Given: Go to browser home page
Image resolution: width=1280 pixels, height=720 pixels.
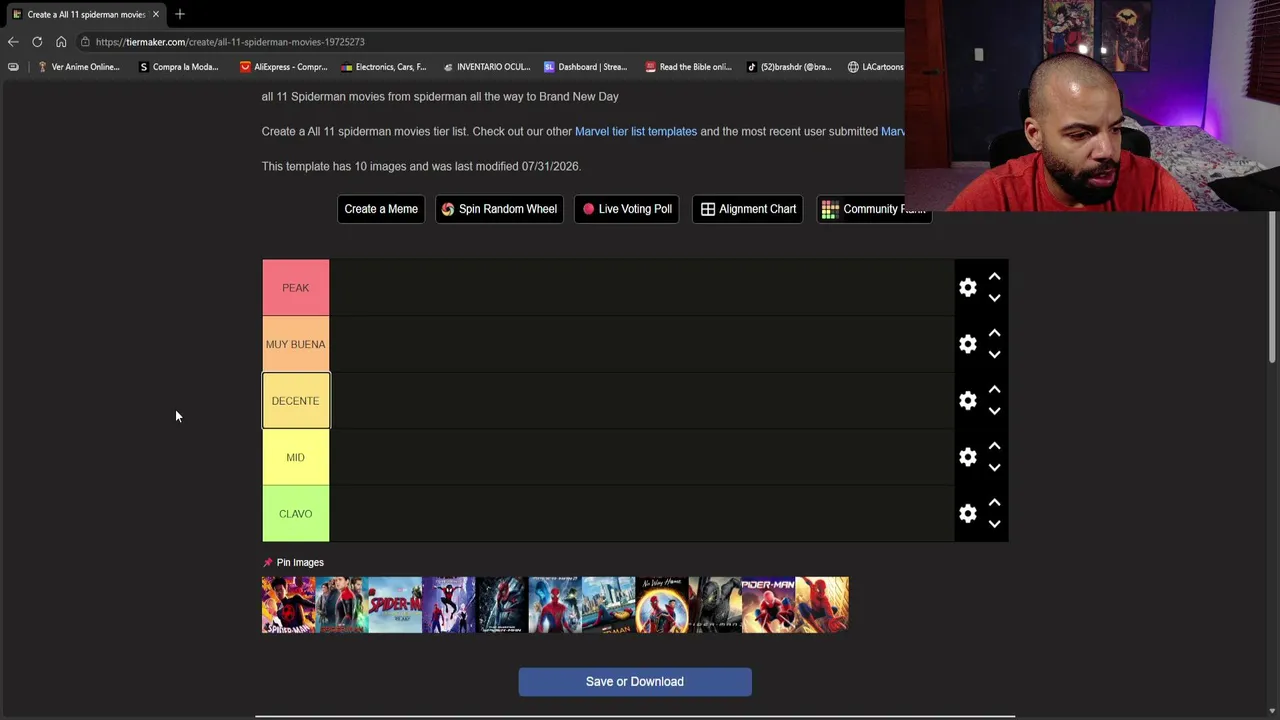Looking at the screenshot, I should (x=61, y=42).
